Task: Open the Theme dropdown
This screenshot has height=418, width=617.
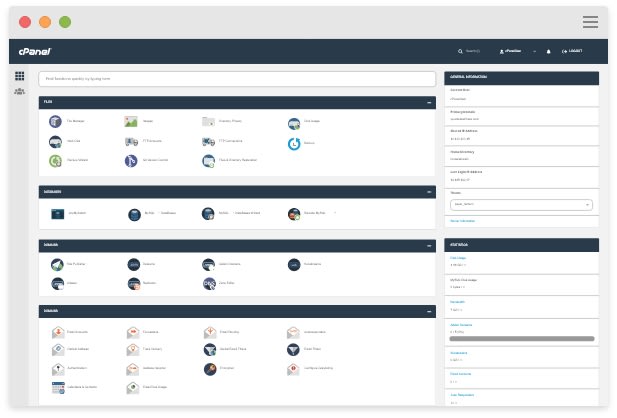Action: click(x=521, y=205)
